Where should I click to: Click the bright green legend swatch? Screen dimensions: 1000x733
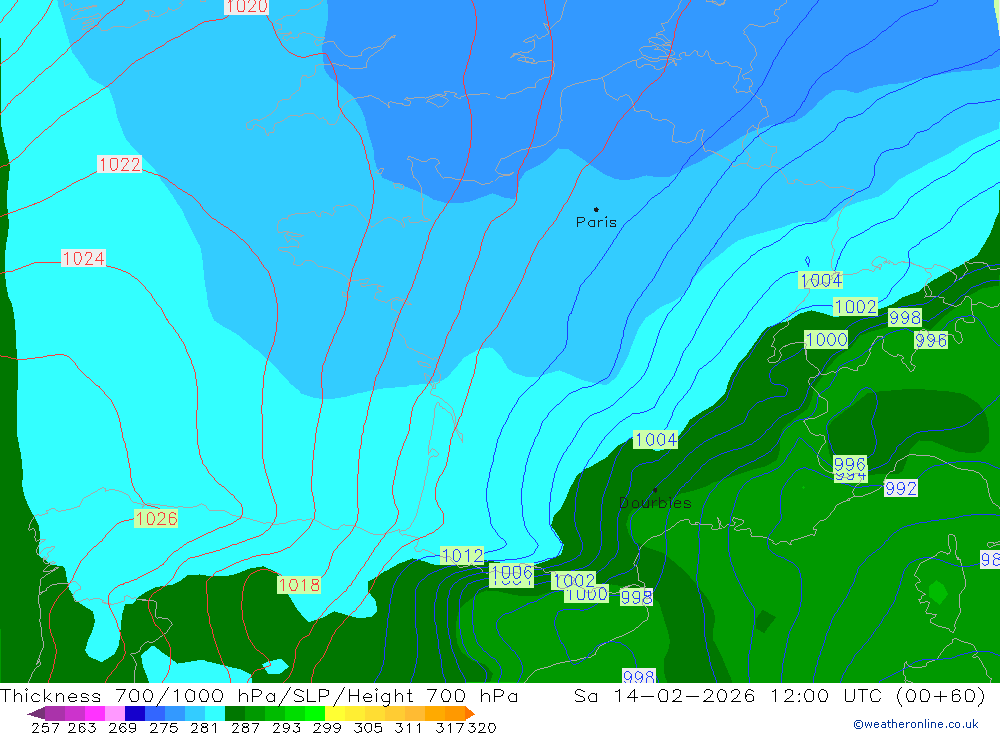[x=315, y=713]
